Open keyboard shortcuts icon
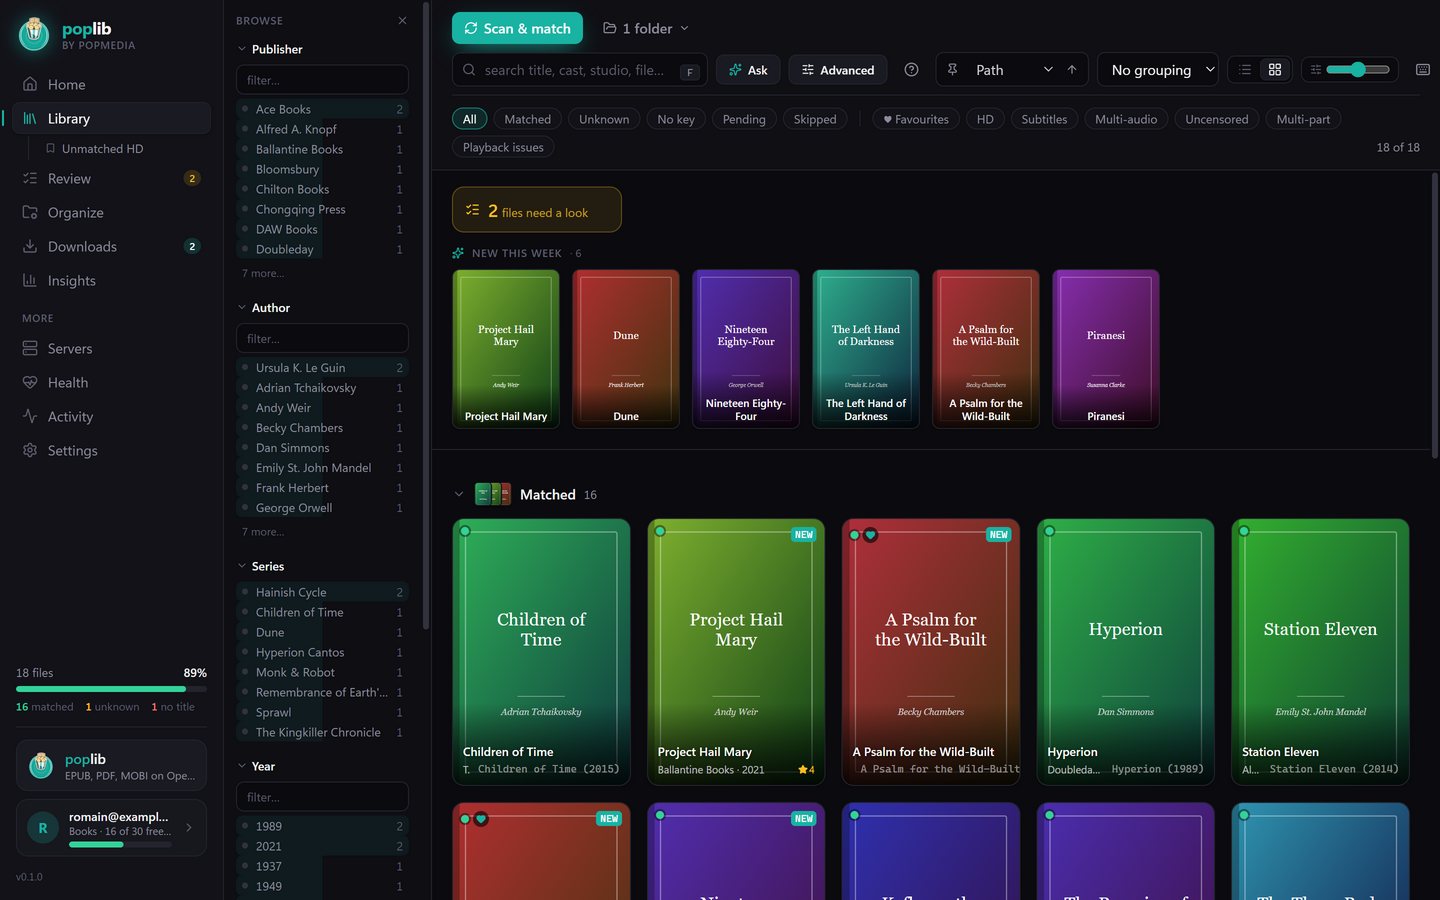This screenshot has width=1440, height=900. [x=1423, y=70]
